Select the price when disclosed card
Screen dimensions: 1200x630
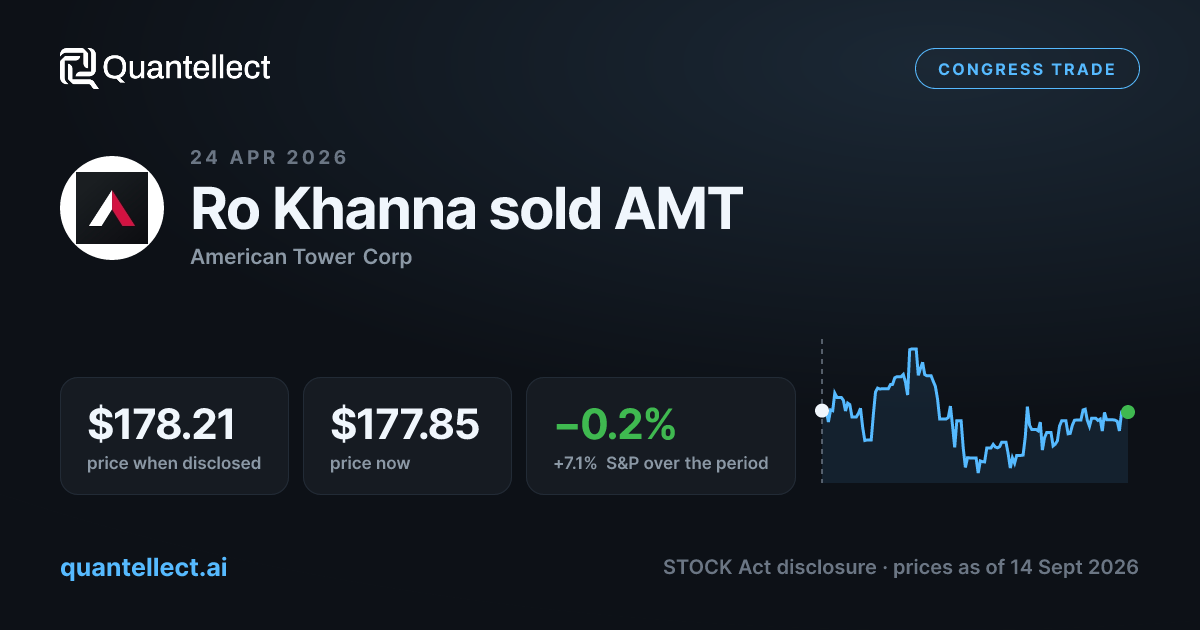click(x=174, y=435)
